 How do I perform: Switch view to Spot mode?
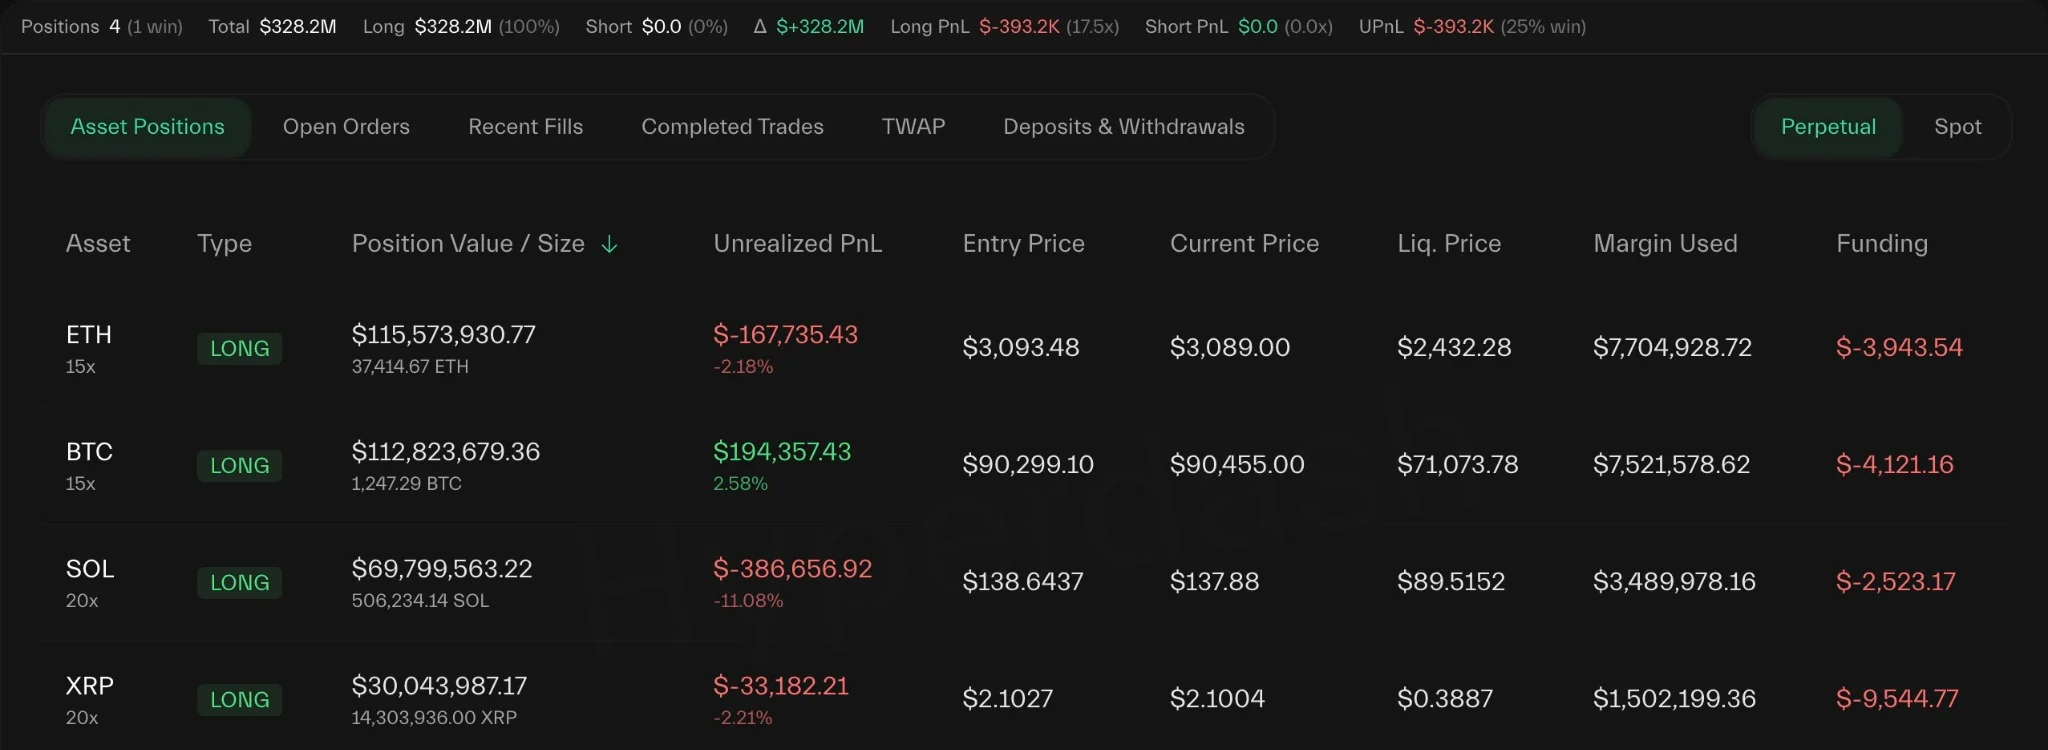coord(1957,127)
